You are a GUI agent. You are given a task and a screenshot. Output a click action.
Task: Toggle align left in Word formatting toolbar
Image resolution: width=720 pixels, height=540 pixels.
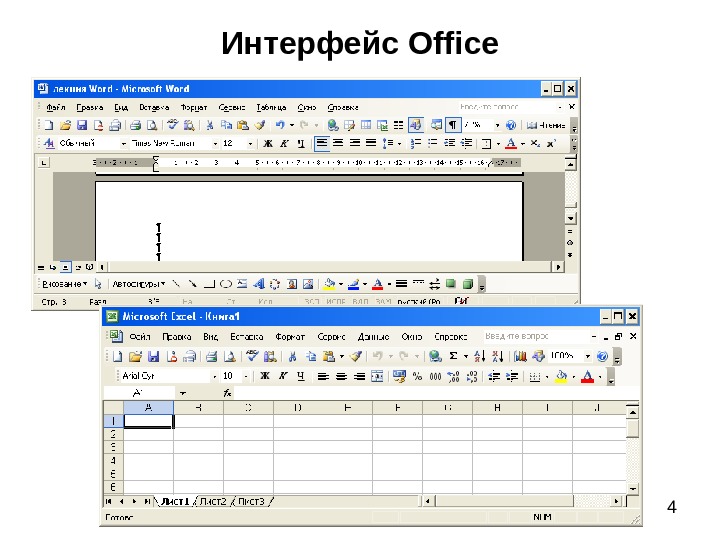pyautogui.click(x=321, y=143)
